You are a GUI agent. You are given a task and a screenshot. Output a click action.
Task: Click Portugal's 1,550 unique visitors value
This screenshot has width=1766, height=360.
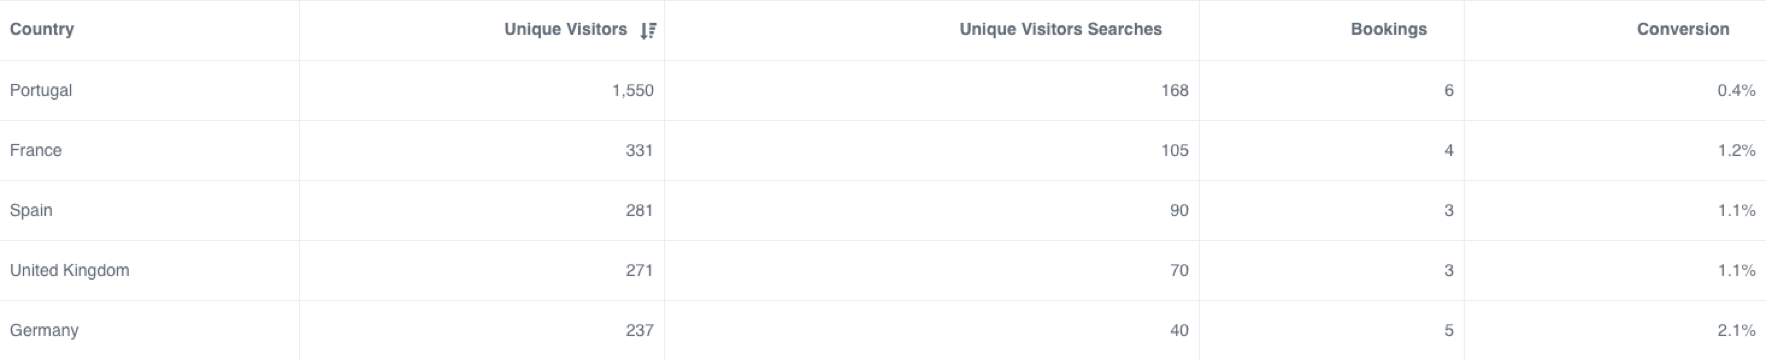pyautogui.click(x=632, y=90)
